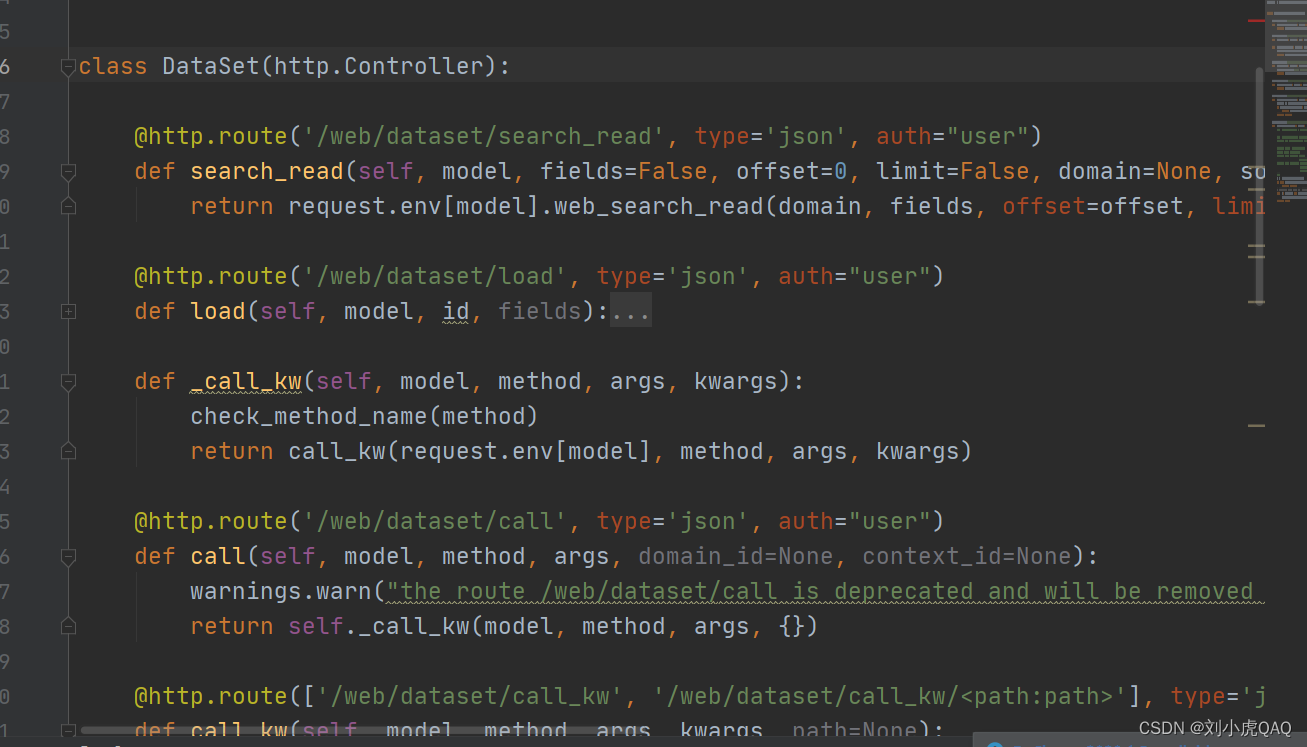Screen dimensions: 1307x747
Task: Click the code minimap at the right edge
Action: click(x=1286, y=100)
